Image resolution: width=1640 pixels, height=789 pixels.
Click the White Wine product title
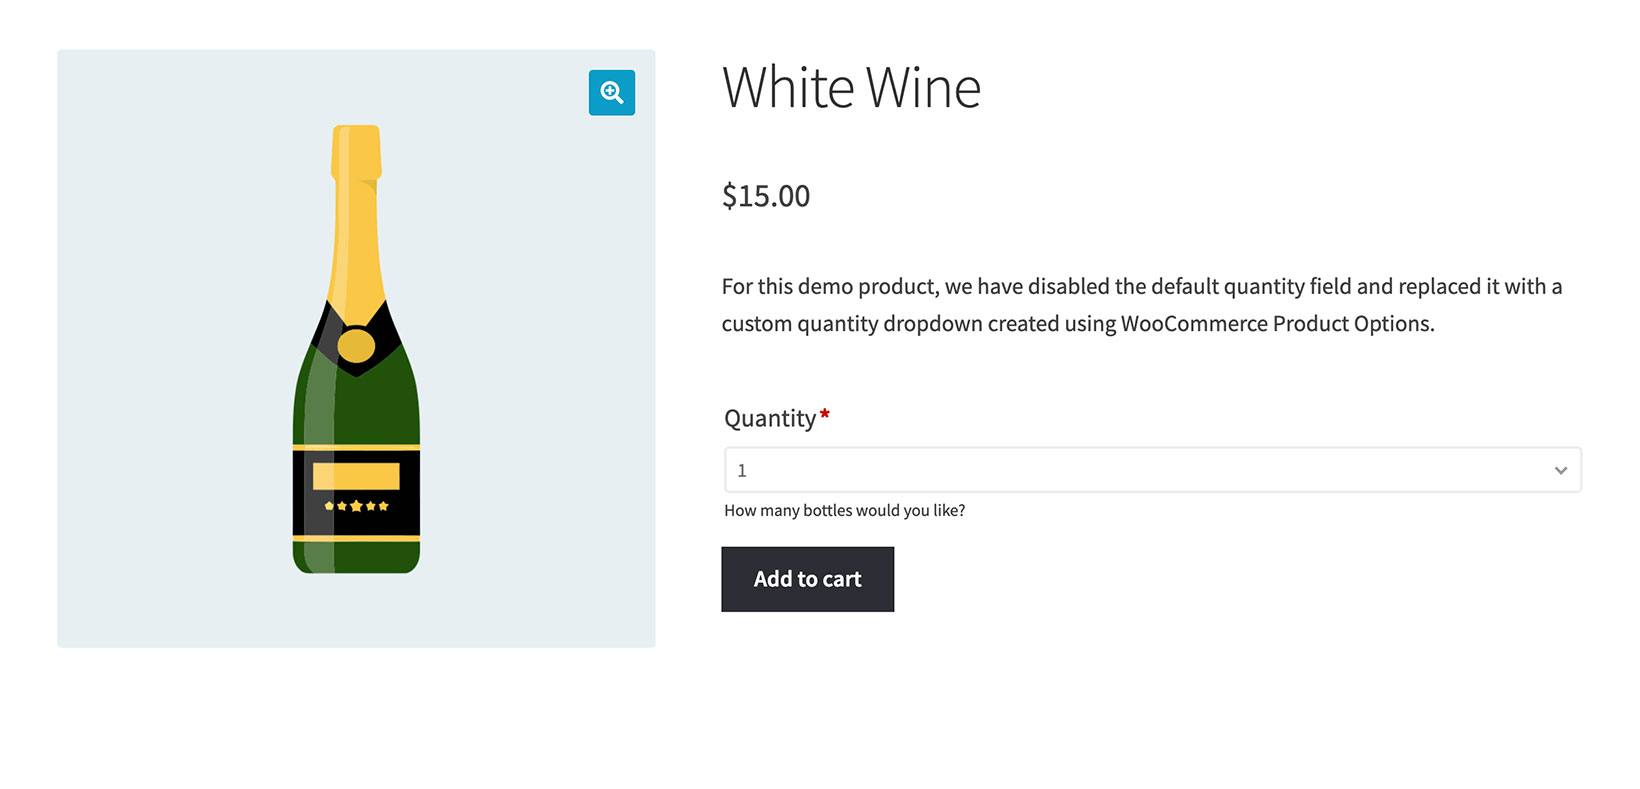coord(851,88)
